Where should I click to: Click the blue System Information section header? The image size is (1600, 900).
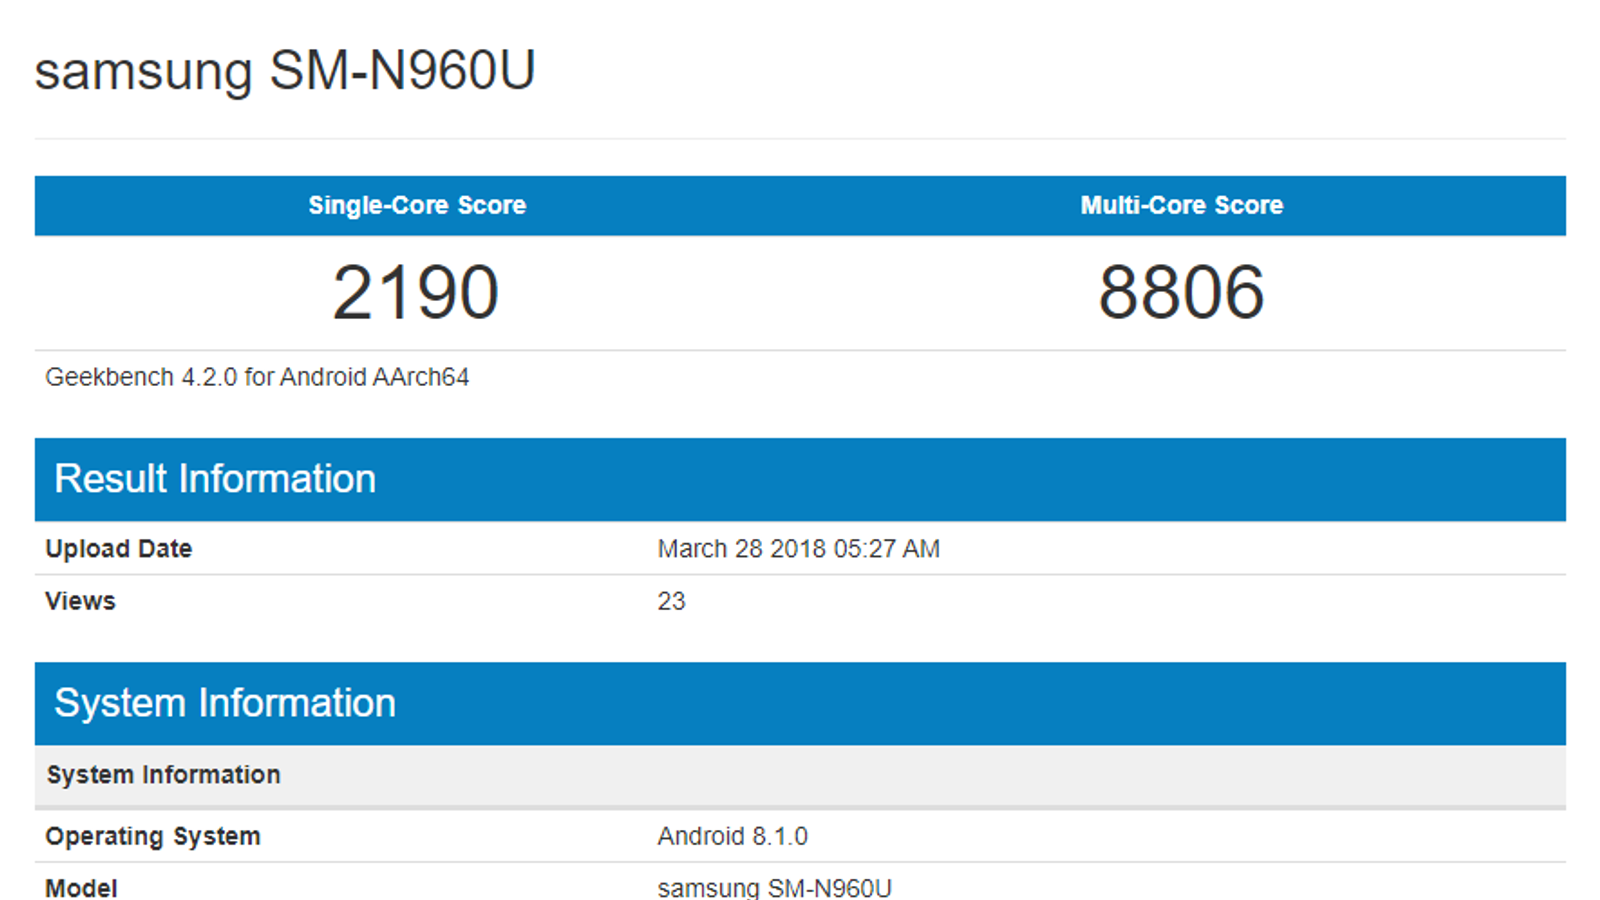pyautogui.click(x=800, y=703)
